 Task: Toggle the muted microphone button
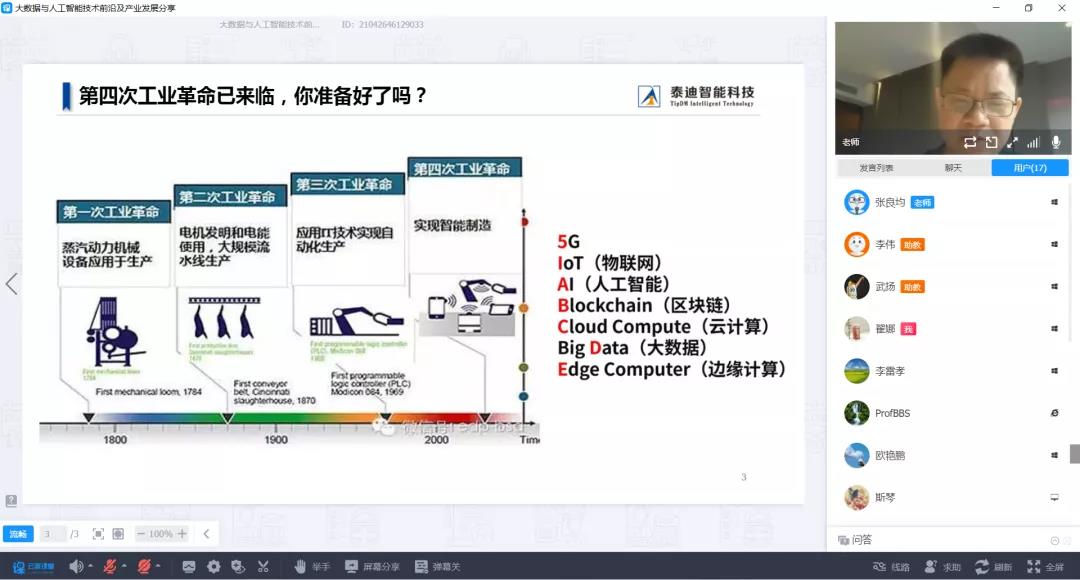point(110,567)
